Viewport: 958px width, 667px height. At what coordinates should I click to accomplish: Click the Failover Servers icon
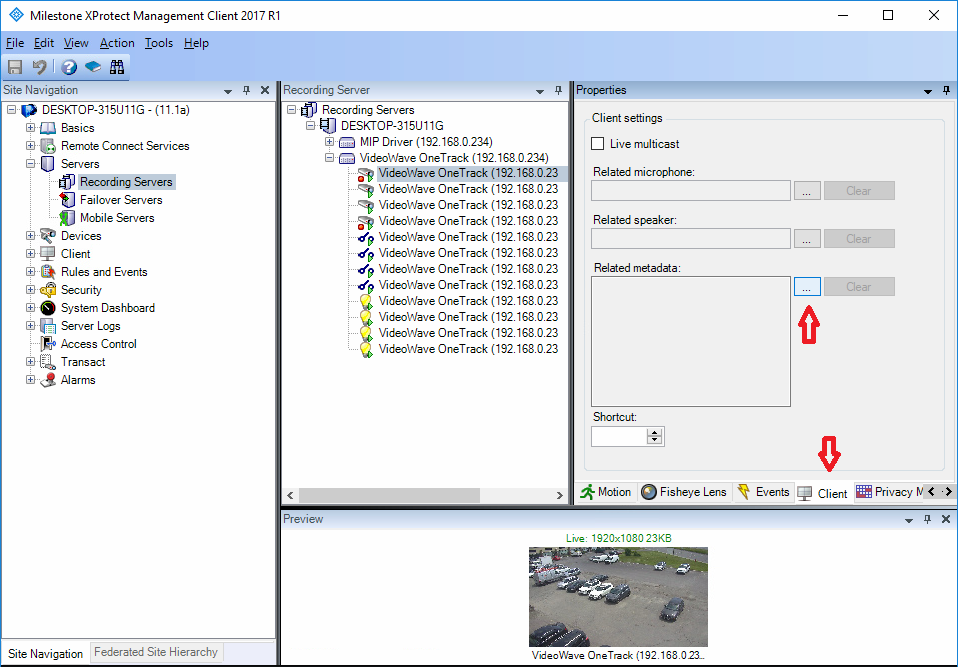pyautogui.click(x=67, y=200)
